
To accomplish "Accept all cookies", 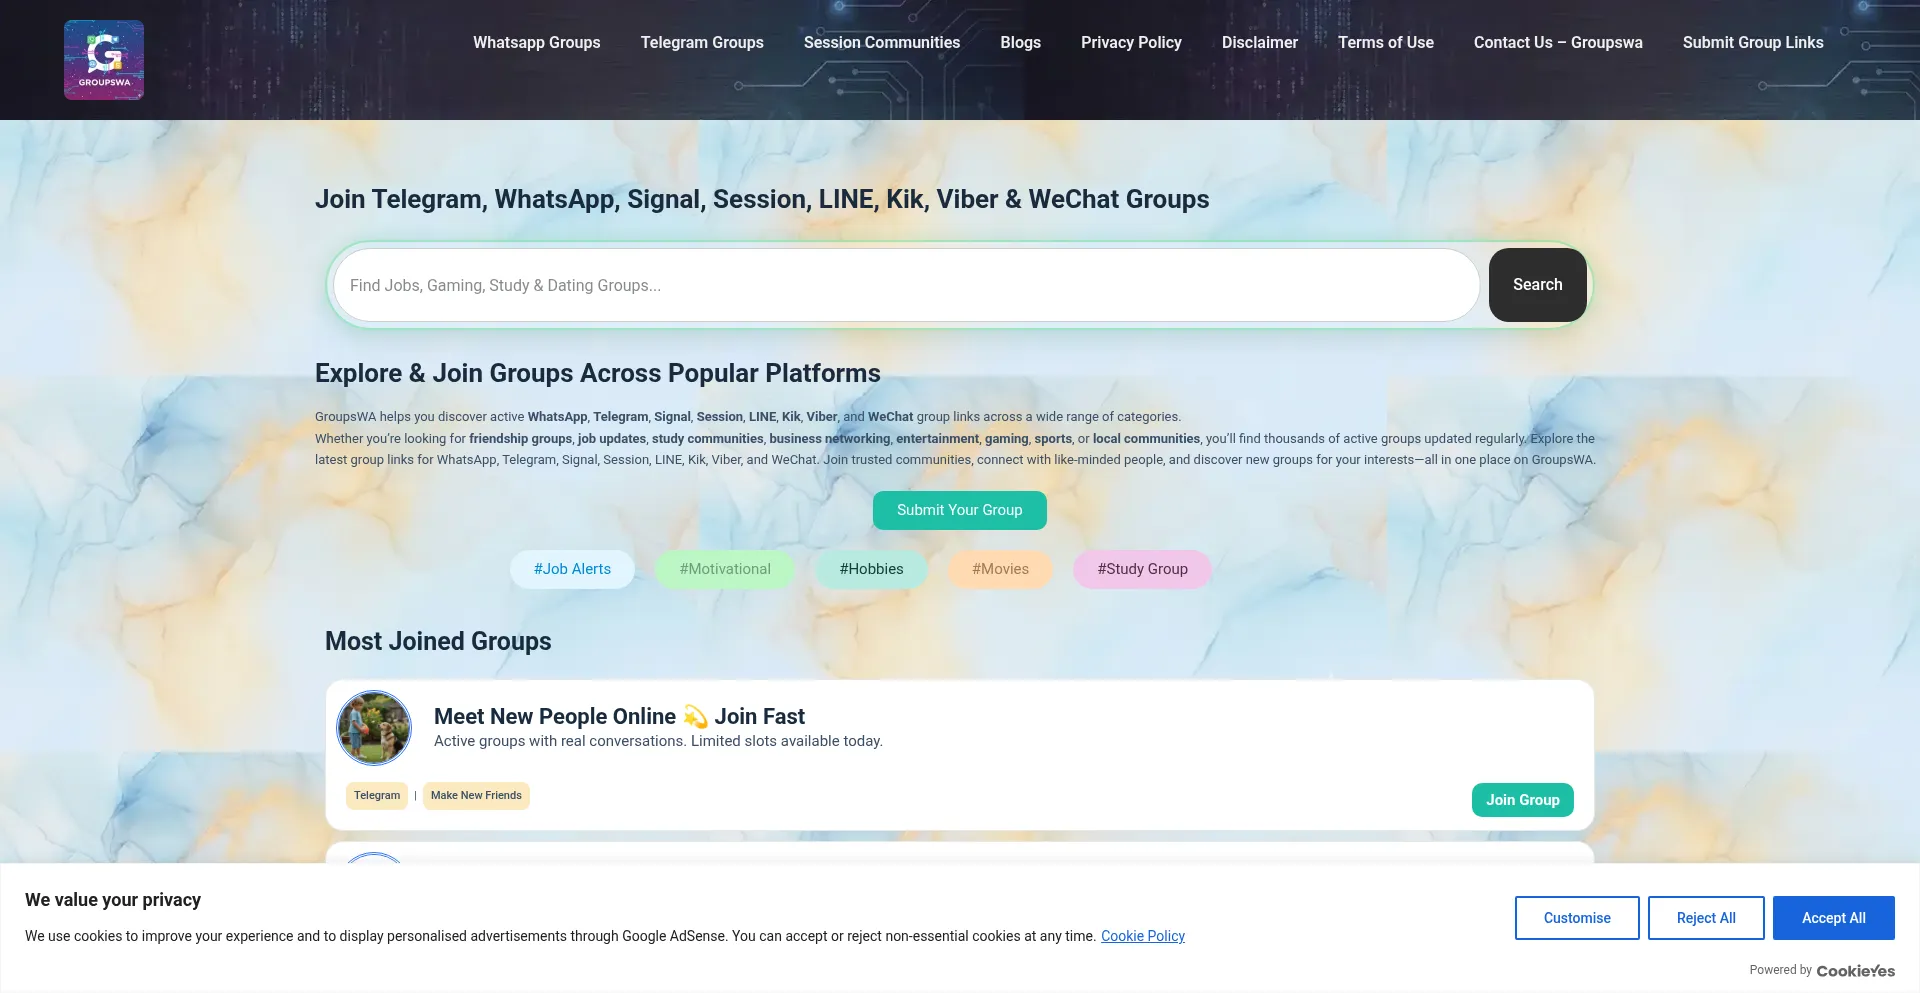I will pos(1834,918).
